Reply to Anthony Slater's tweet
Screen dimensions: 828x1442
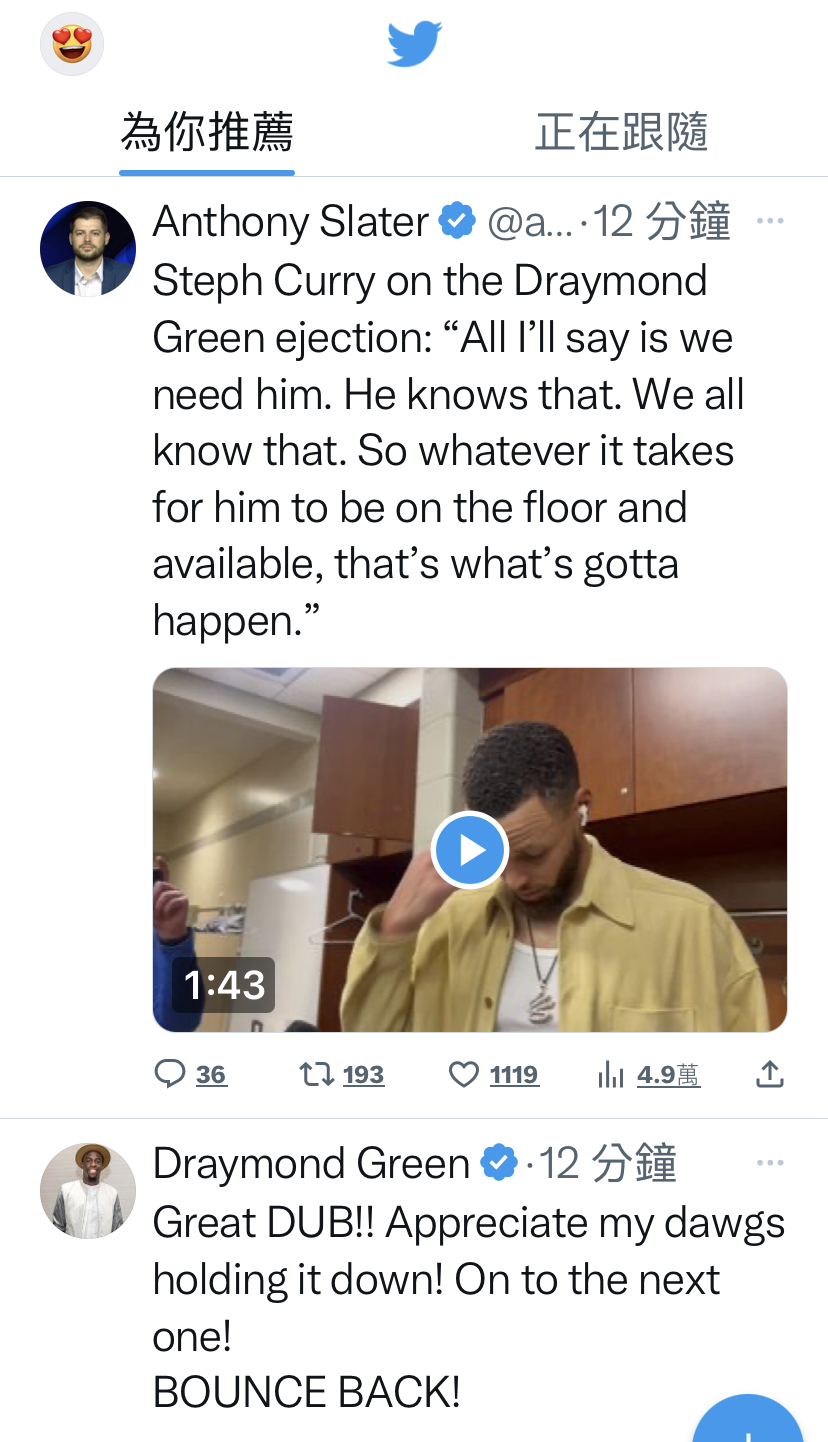point(191,1075)
